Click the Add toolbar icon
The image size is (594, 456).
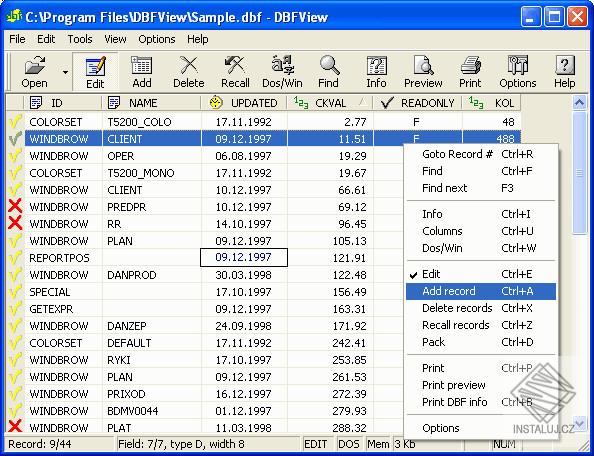142,72
